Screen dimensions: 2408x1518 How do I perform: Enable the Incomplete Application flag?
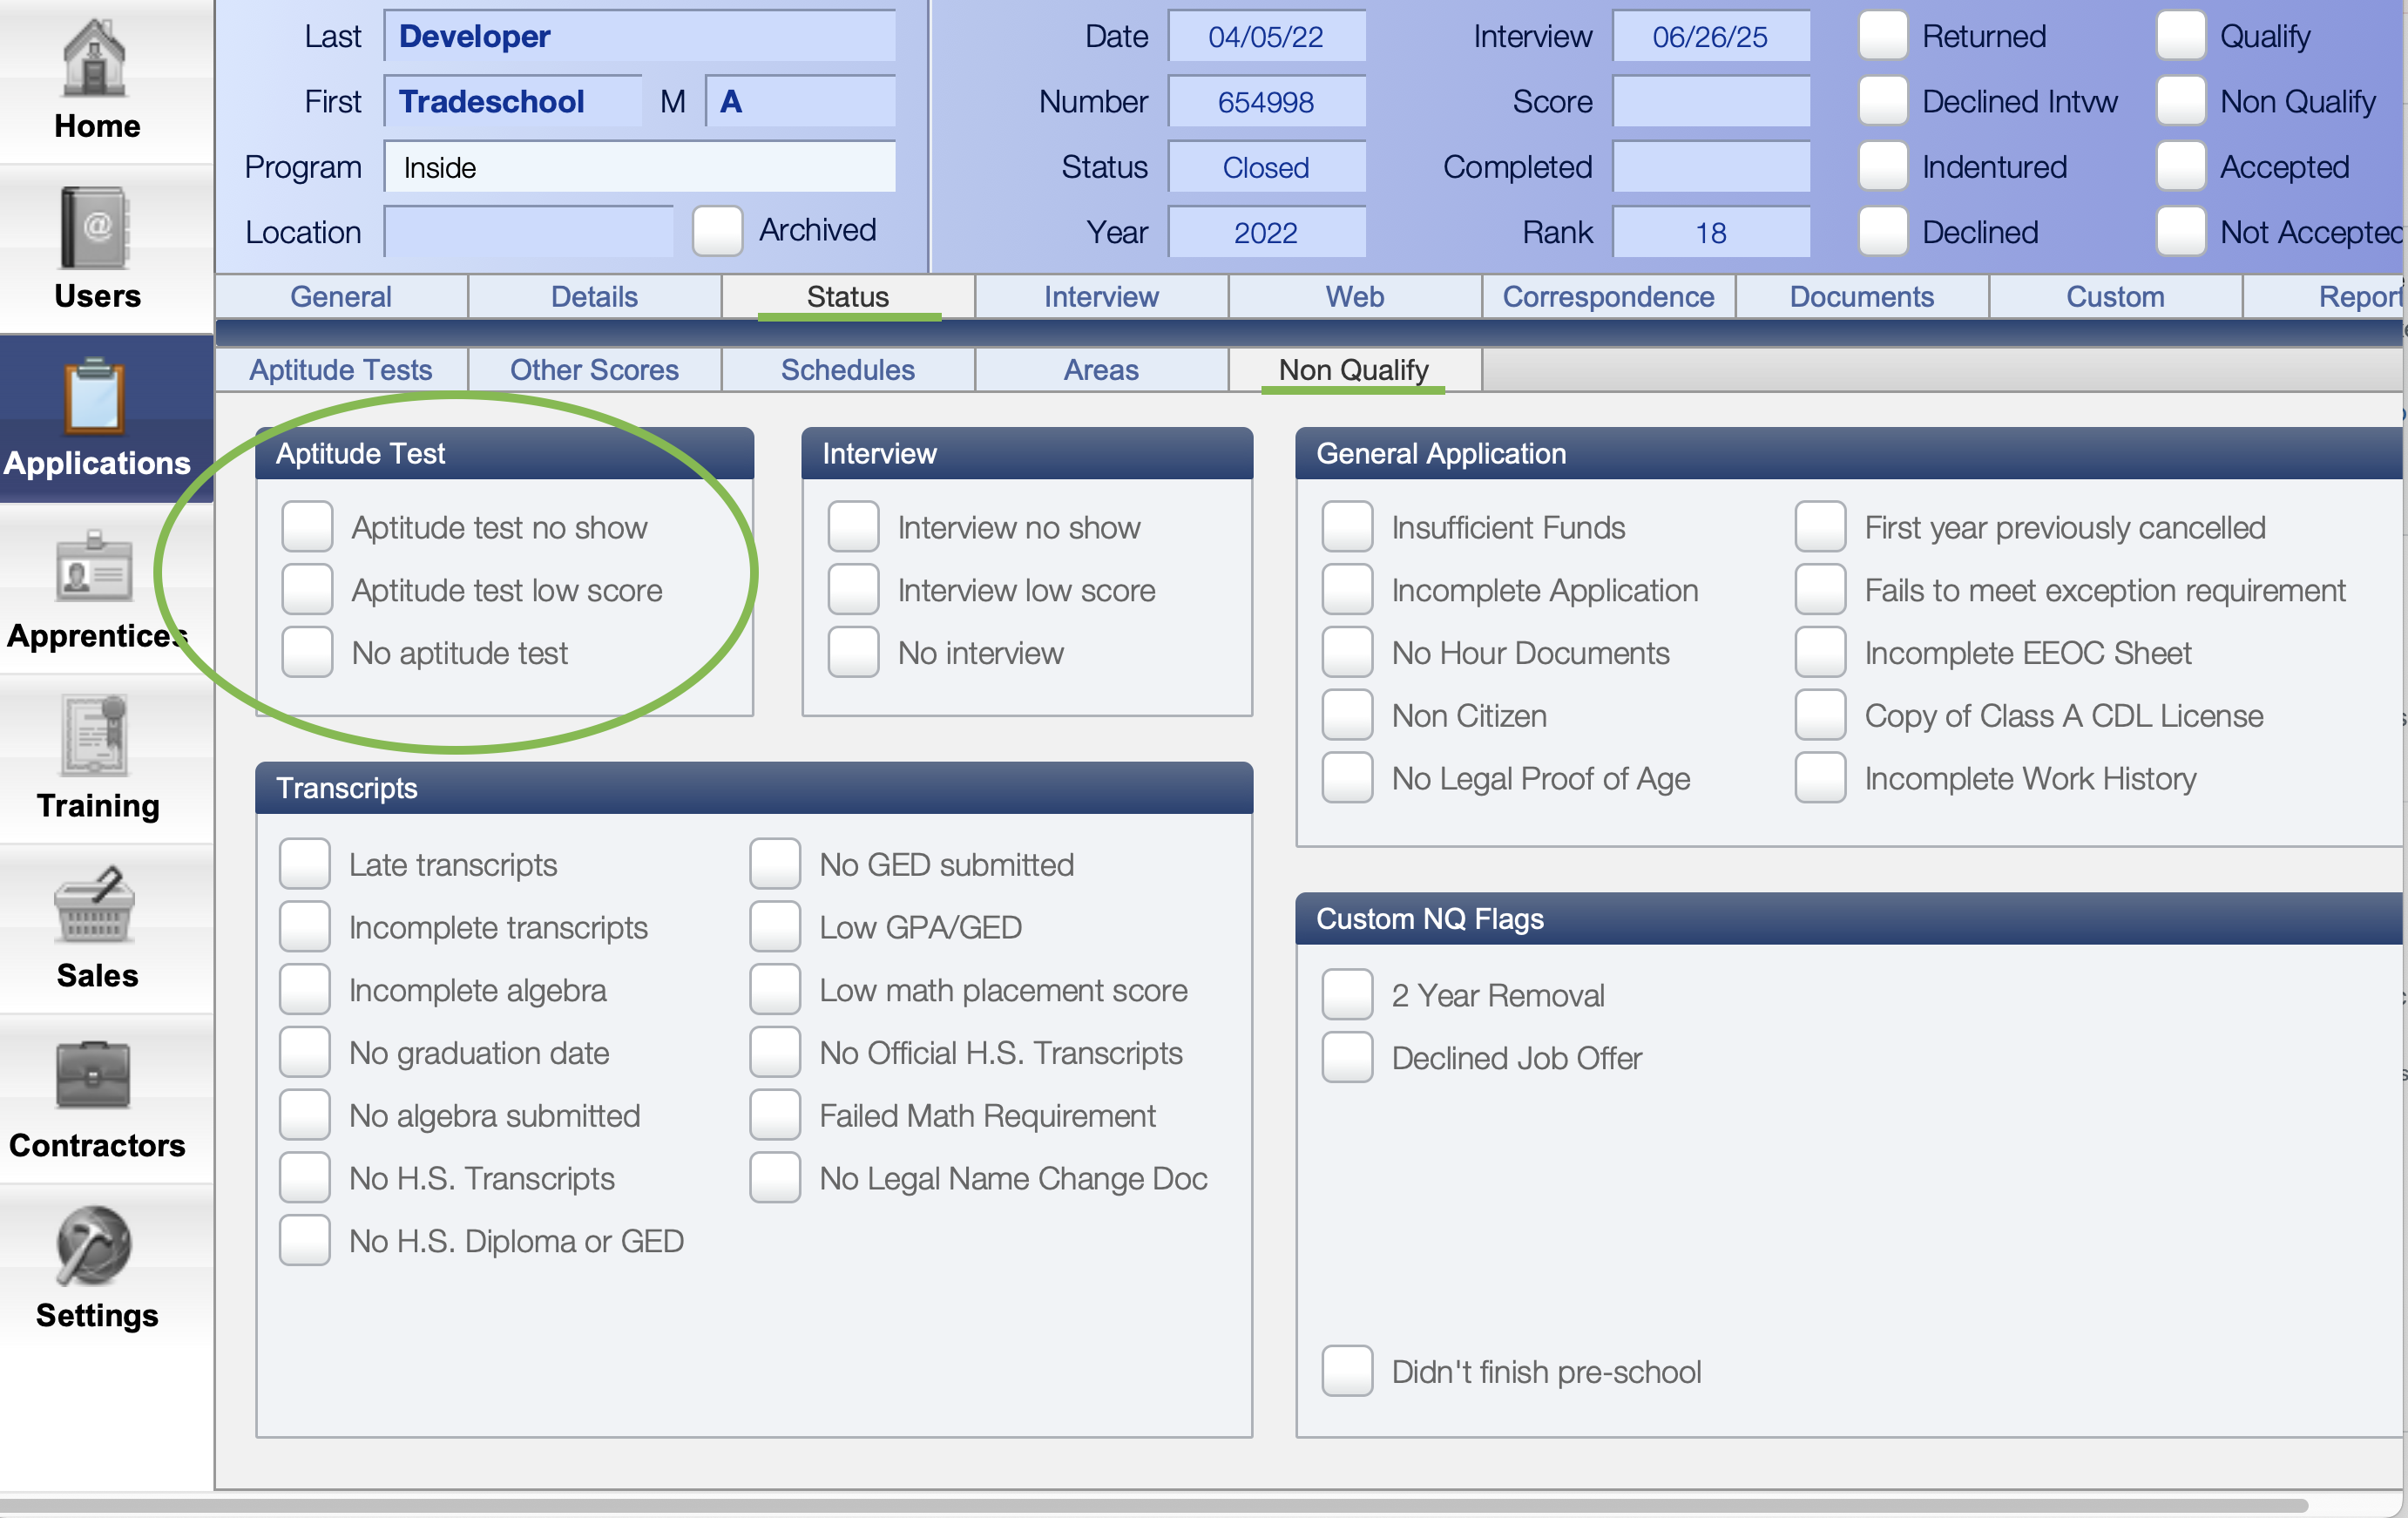pyautogui.click(x=1347, y=590)
